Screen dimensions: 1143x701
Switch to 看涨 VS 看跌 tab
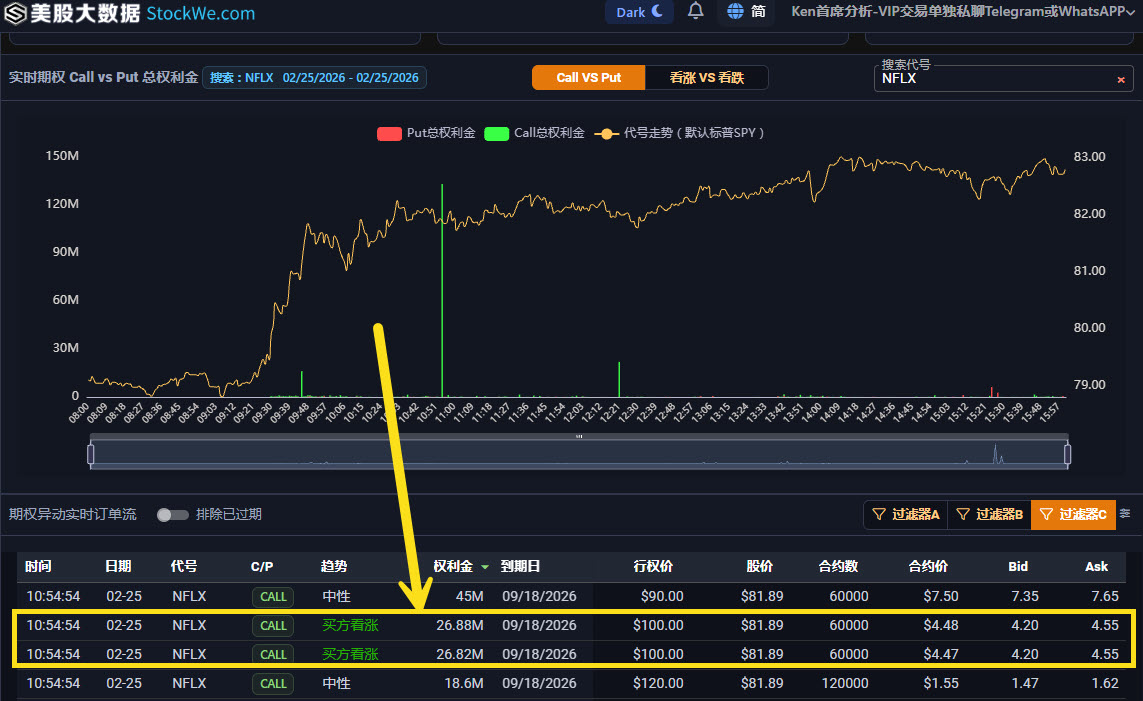click(706, 78)
